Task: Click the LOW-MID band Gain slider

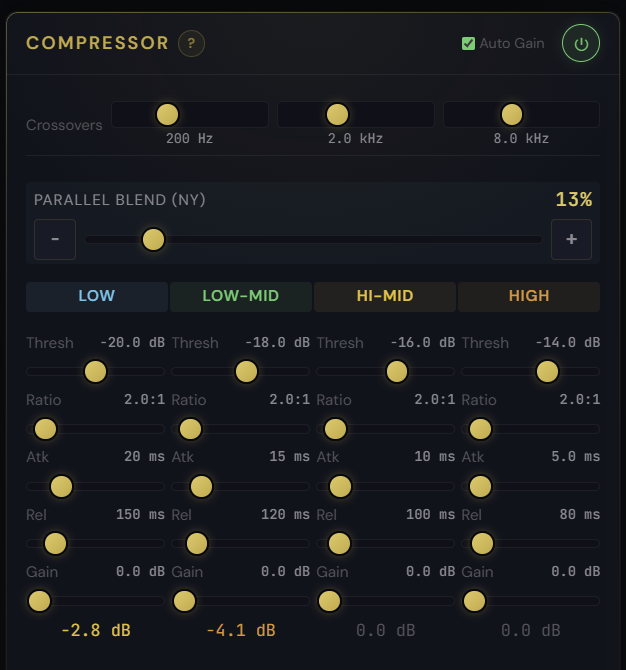Action: click(241, 601)
